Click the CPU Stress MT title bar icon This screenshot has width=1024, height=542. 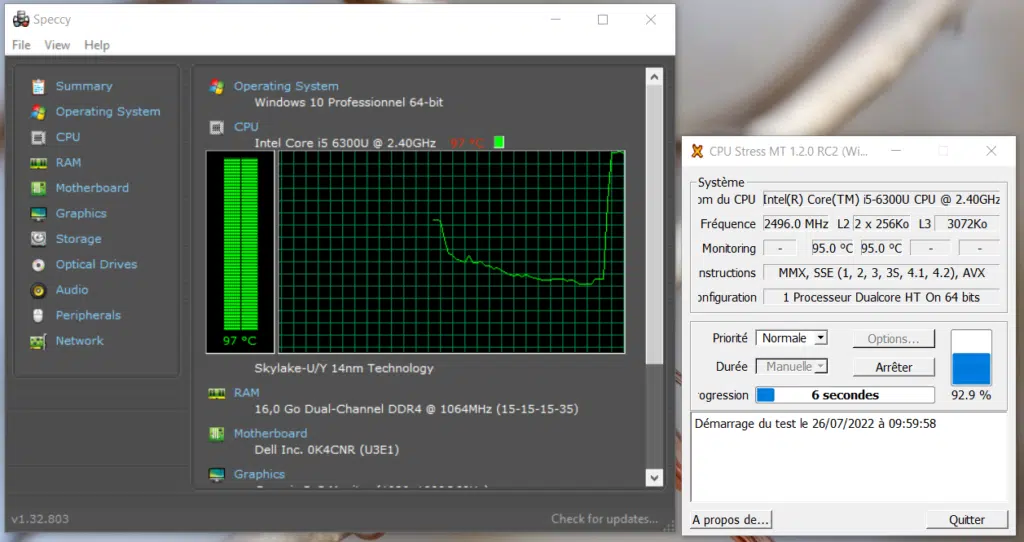pyautogui.click(x=697, y=151)
